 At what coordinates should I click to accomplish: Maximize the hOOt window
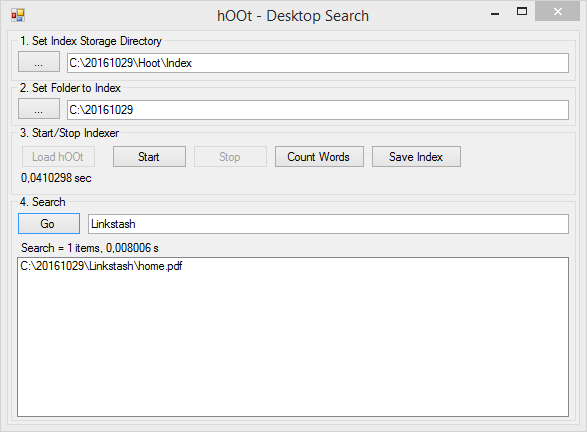[x=522, y=12]
